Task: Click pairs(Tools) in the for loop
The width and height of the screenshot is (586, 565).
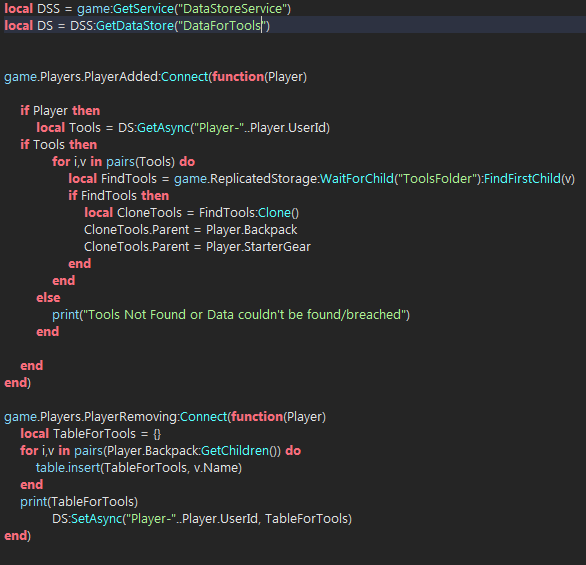Action: click(141, 162)
